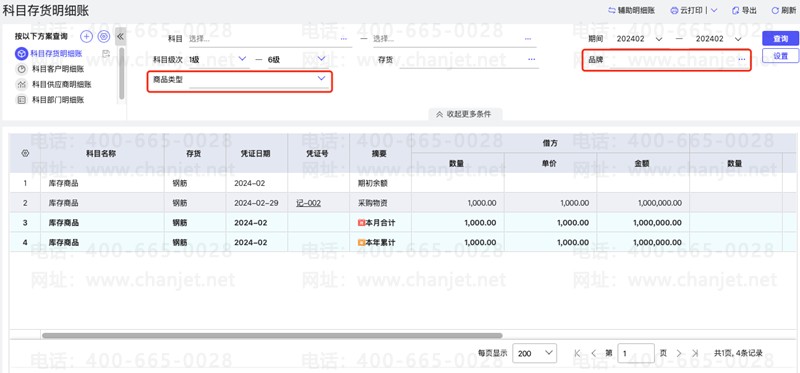This screenshot has height=373, width=800.
Task: Expand the 云打印 dropdown arrow
Action: [714, 10]
